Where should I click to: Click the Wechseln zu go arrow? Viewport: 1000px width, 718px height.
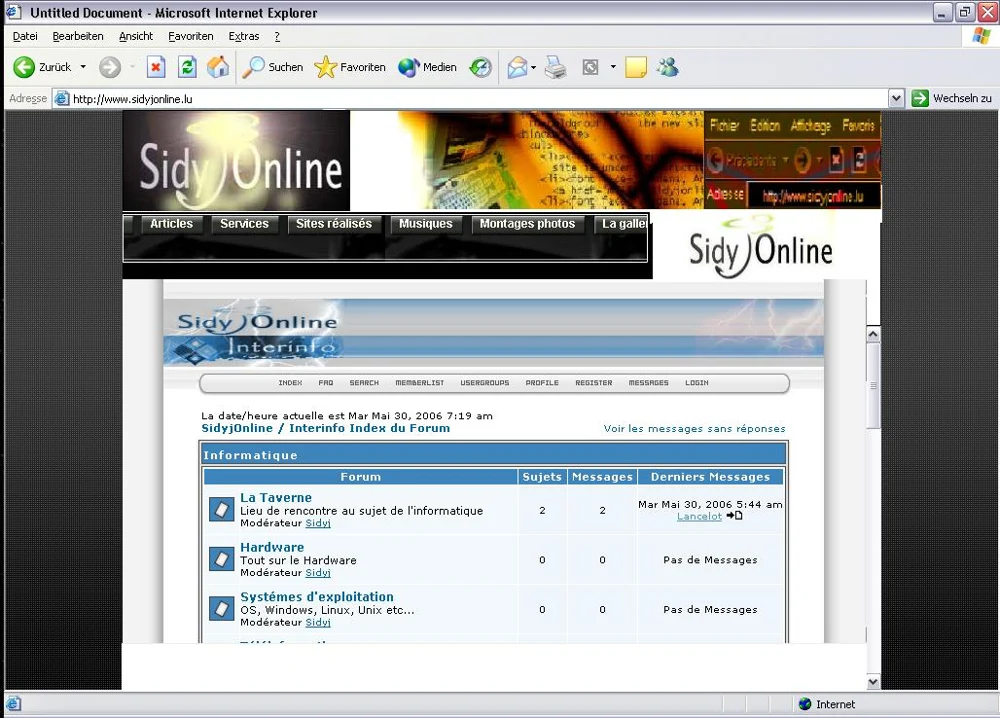(x=920, y=98)
